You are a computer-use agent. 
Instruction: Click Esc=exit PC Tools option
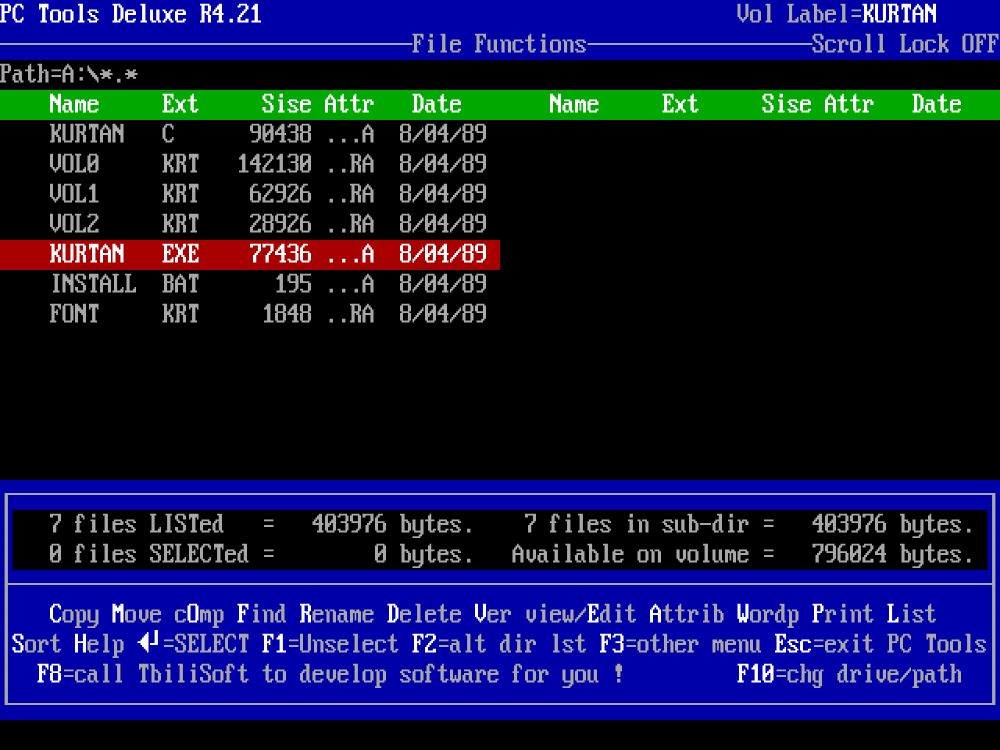pyautogui.click(x=881, y=644)
